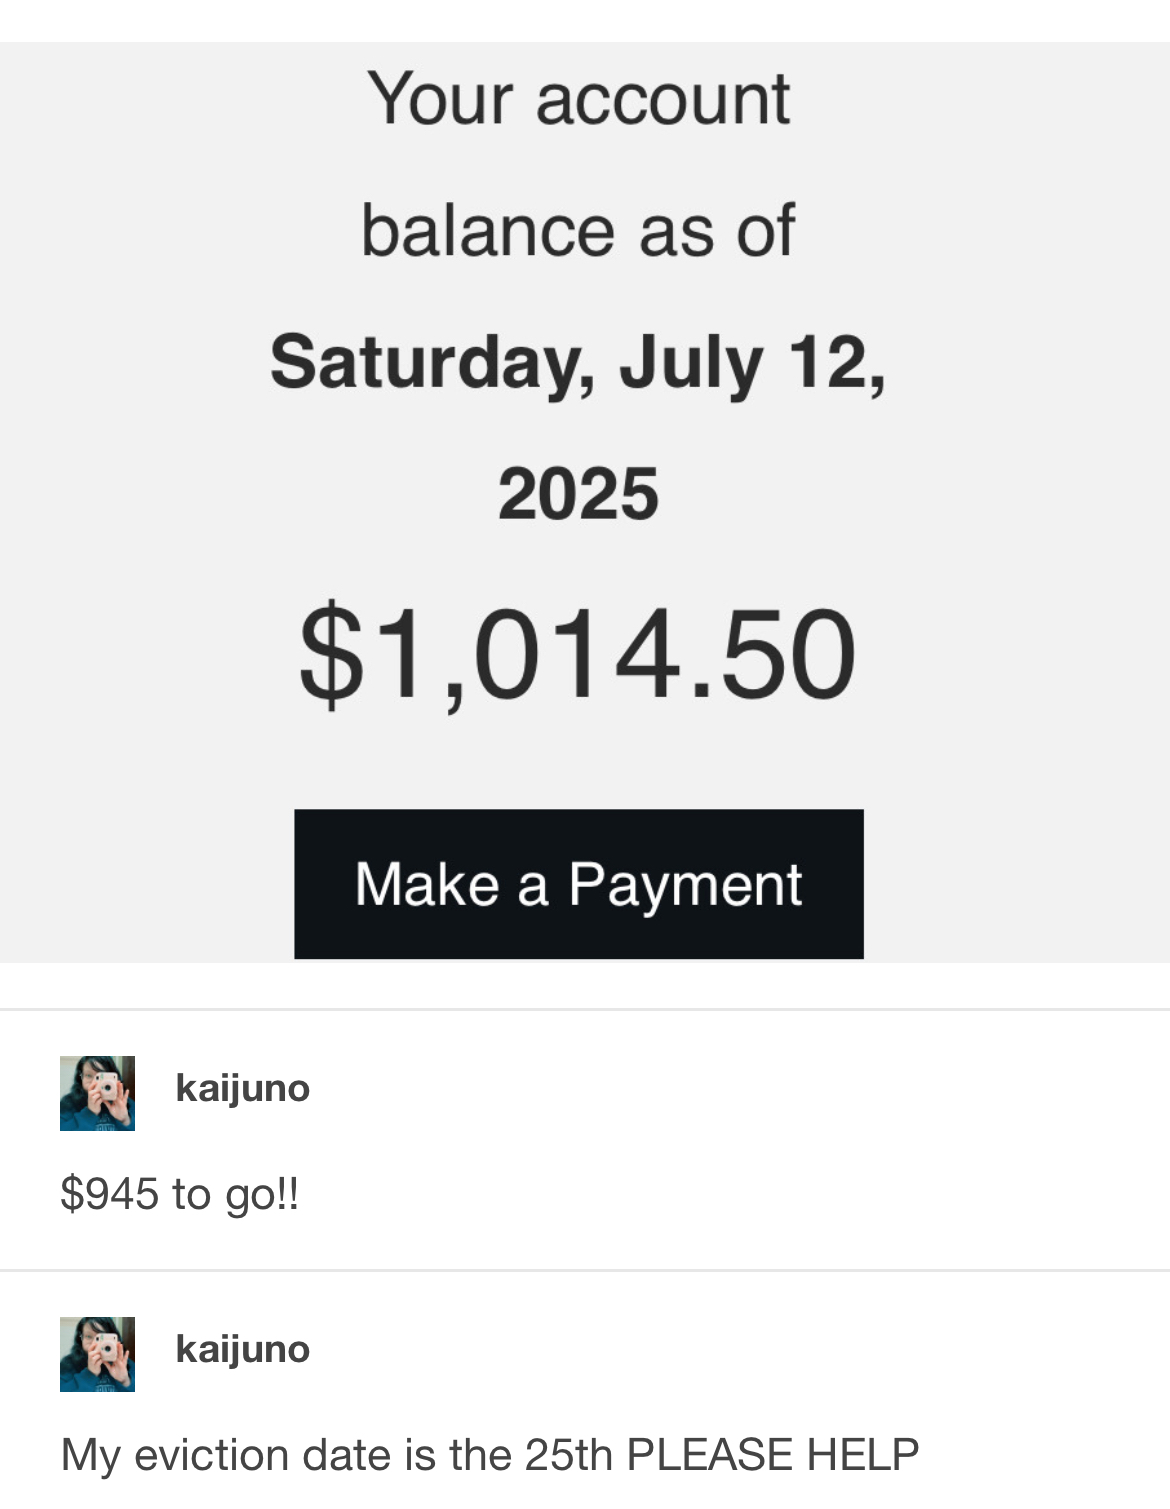Click the divider line above first kaijuno post
The image size is (1170, 1509).
[585, 1009]
